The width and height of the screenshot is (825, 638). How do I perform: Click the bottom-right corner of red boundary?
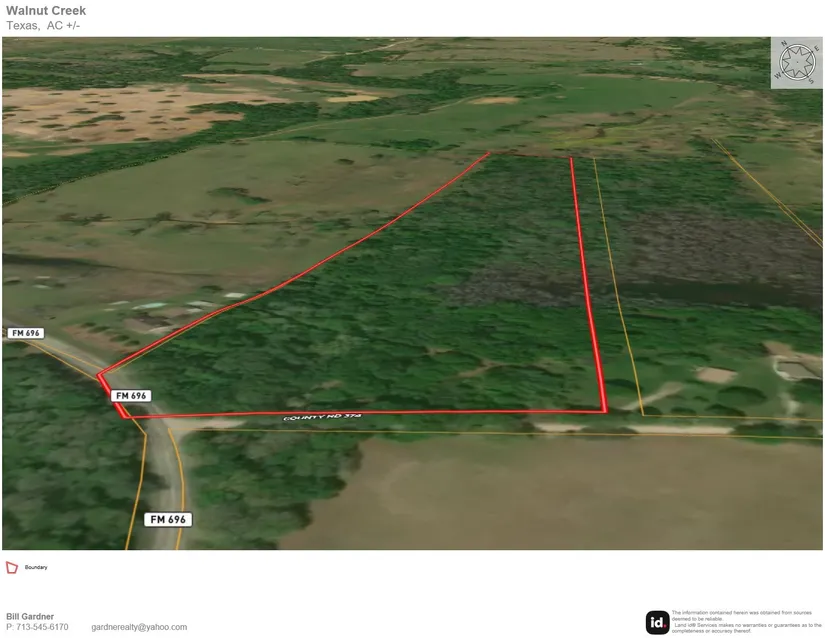tap(605, 409)
